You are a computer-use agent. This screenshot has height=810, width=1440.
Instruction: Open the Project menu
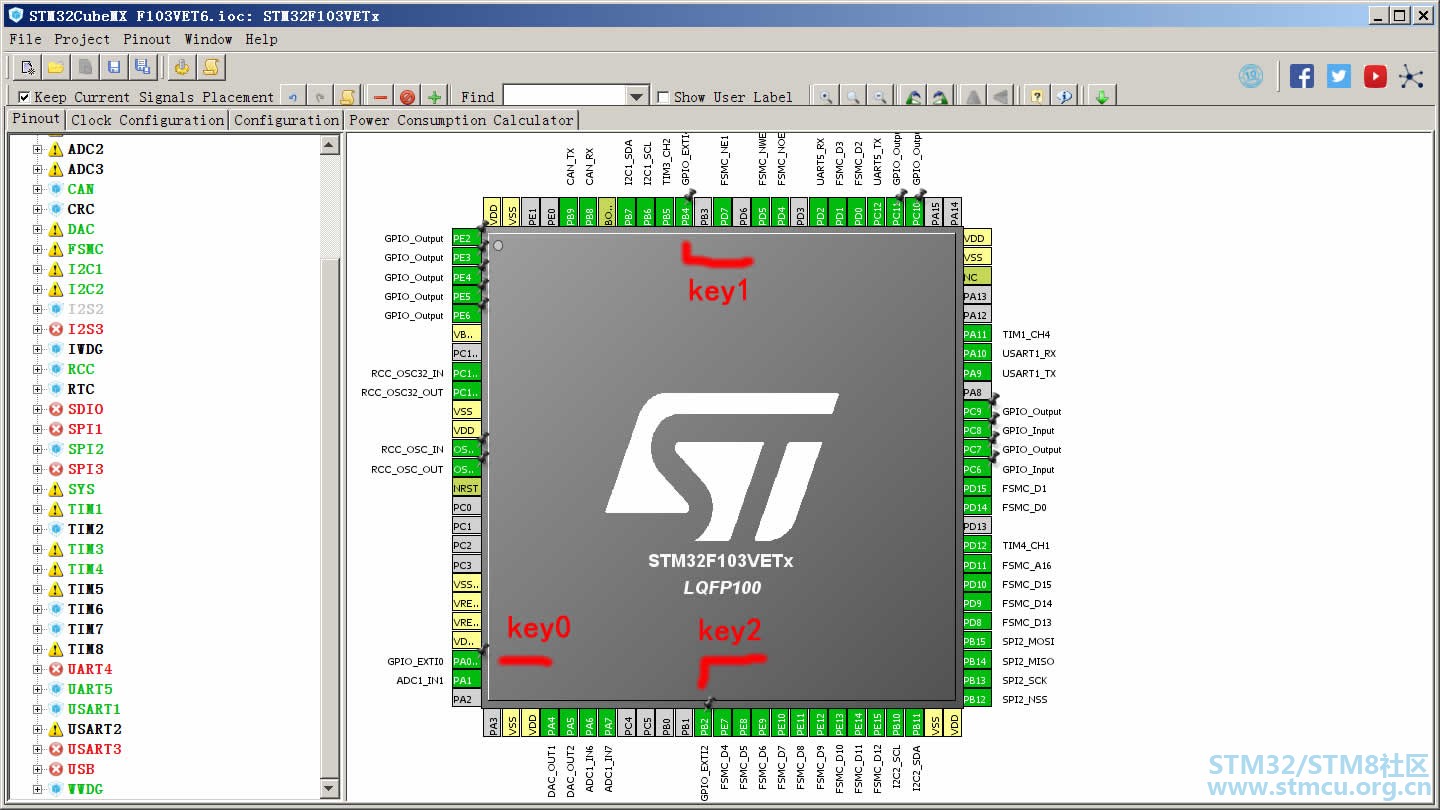tap(82, 39)
